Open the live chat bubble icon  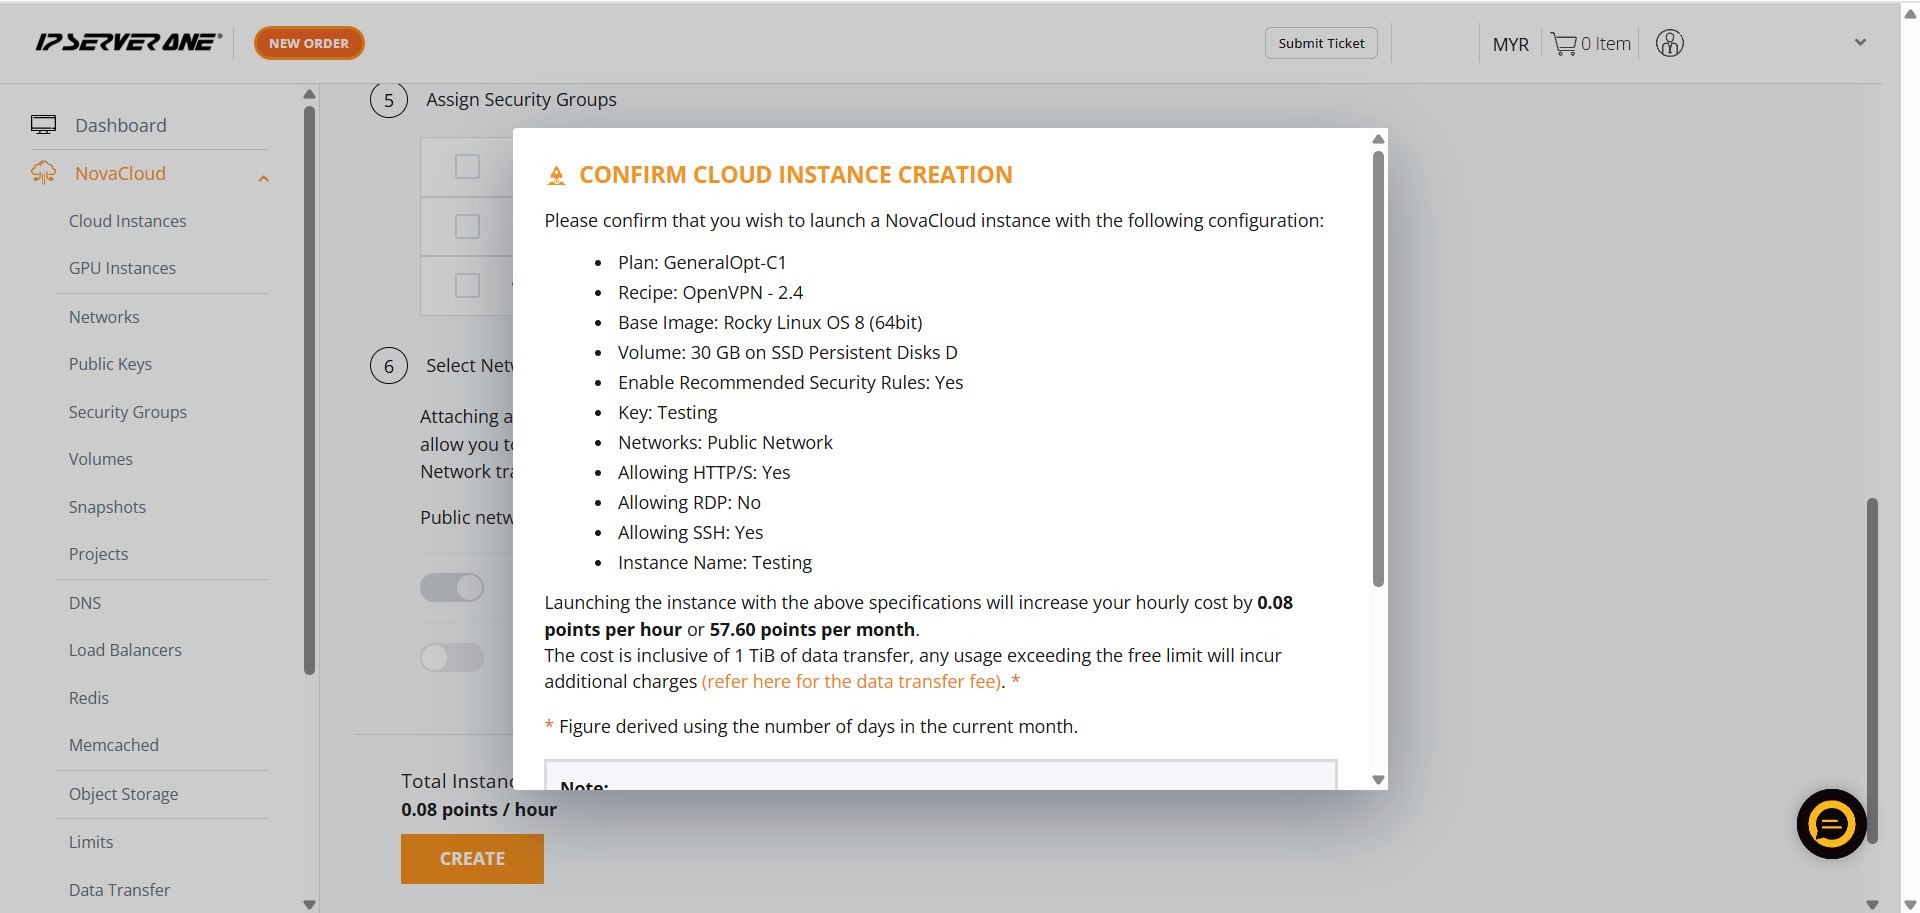click(1831, 824)
